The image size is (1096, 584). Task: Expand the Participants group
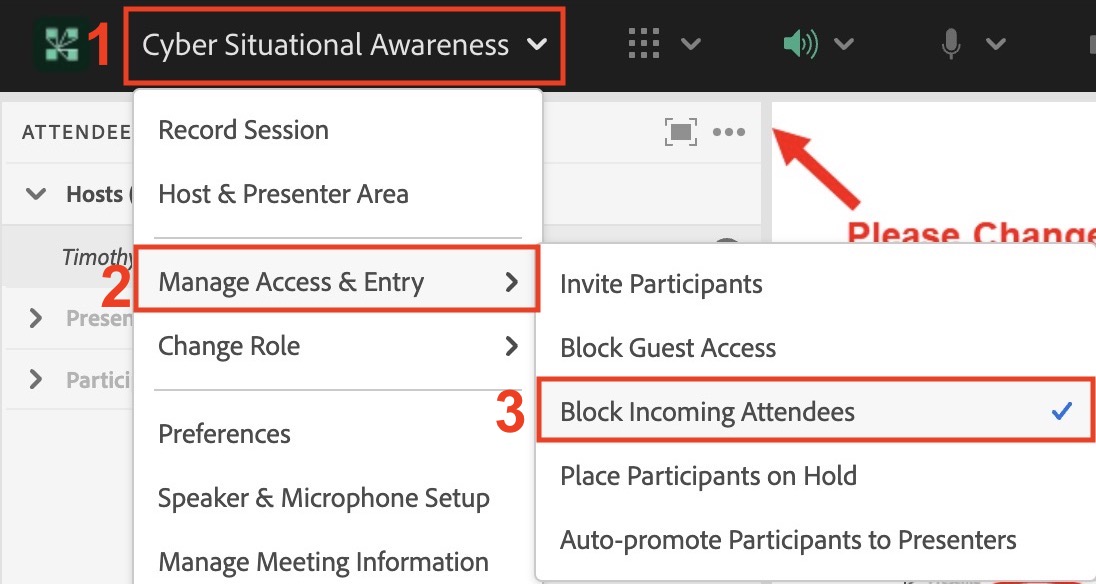[x=37, y=379]
